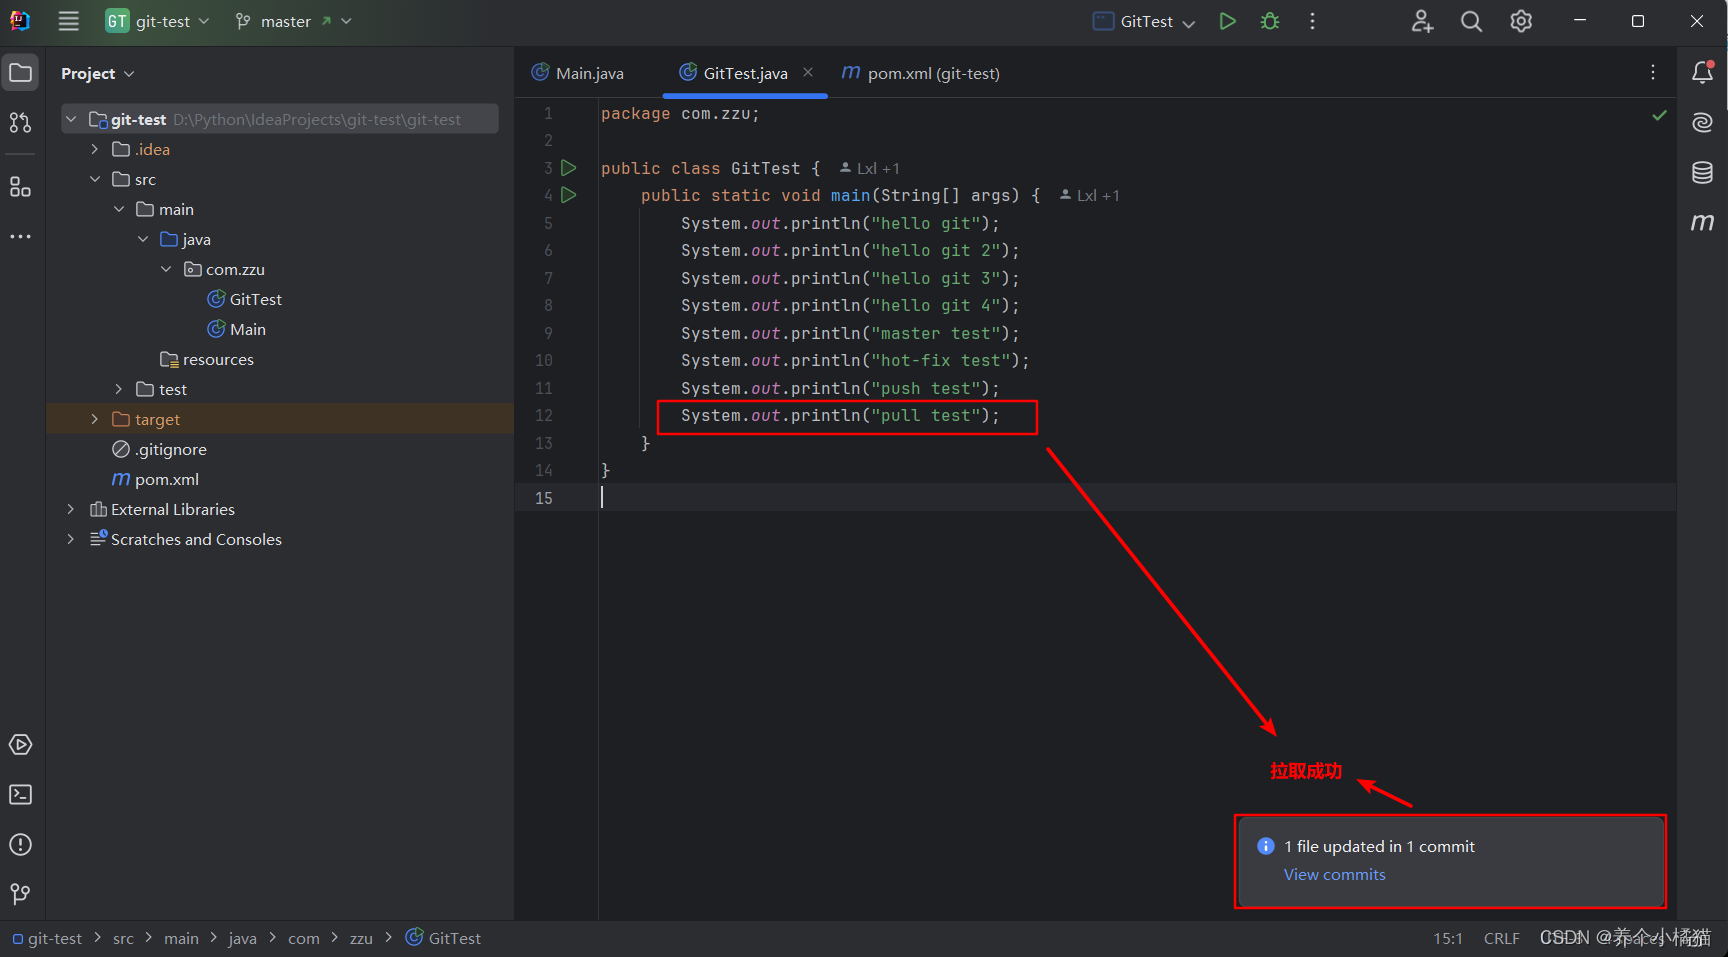
Task: Expand Scratches and Consoles node
Action: pos(70,539)
